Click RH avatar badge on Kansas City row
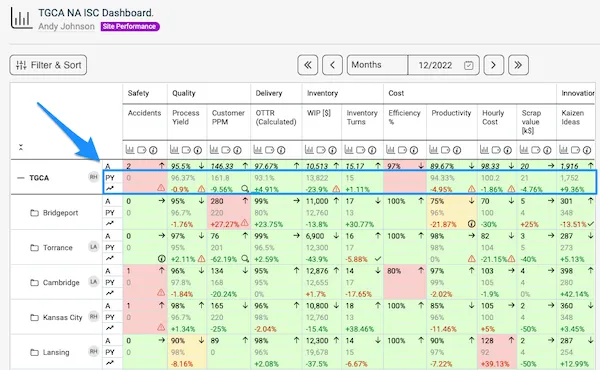The width and height of the screenshot is (600, 370). [93, 316]
